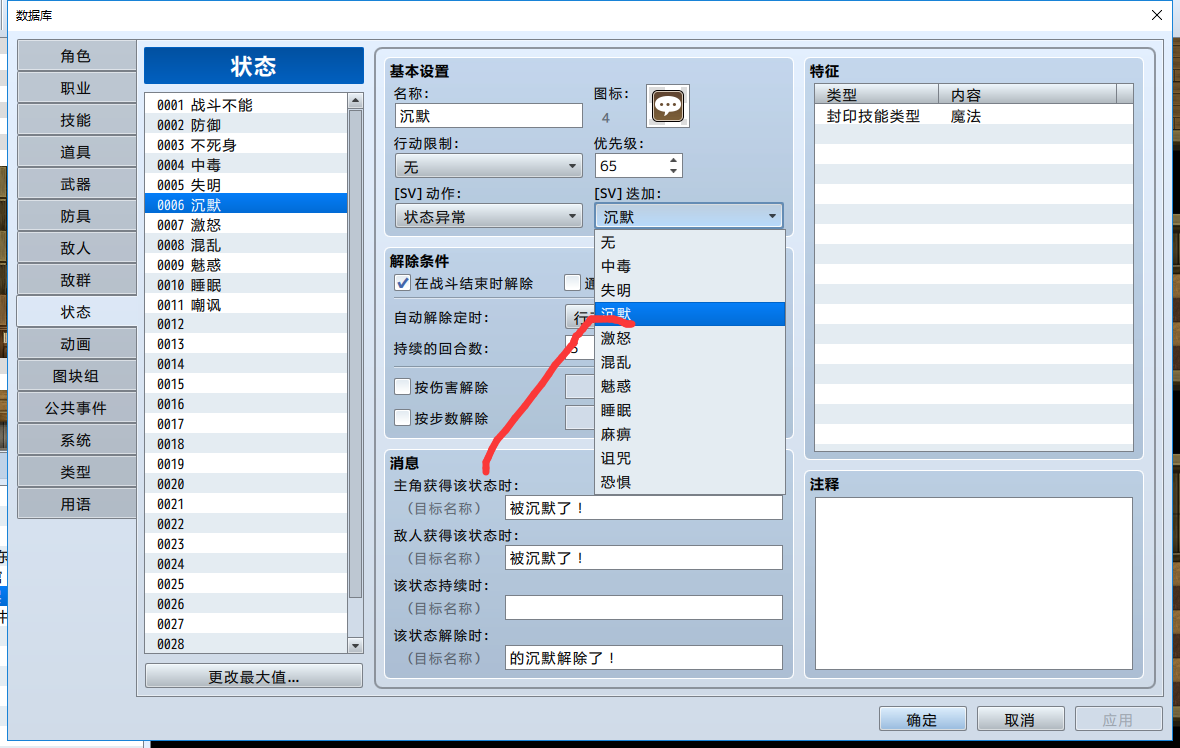Click the 敌人获得该状态时 message field
Screen dimensions: 1180x748
point(643,558)
